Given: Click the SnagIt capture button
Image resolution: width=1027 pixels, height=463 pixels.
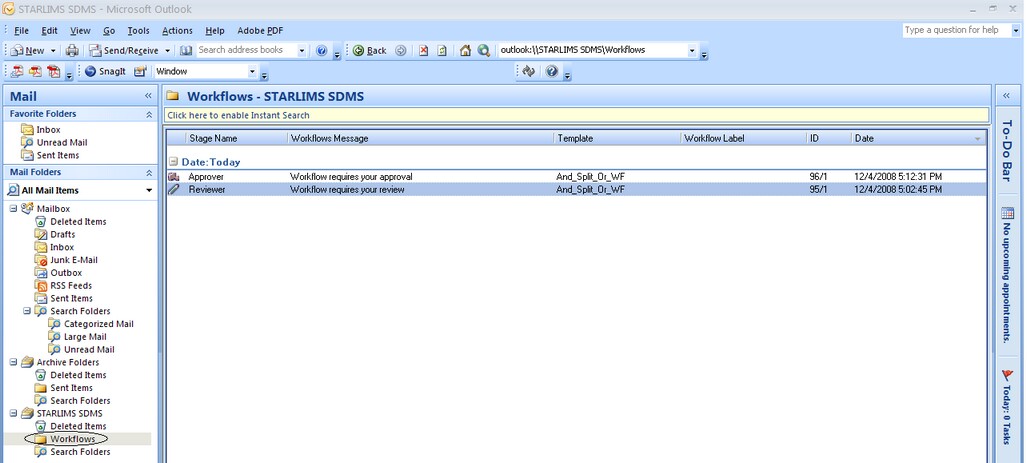Looking at the screenshot, I should [x=105, y=71].
